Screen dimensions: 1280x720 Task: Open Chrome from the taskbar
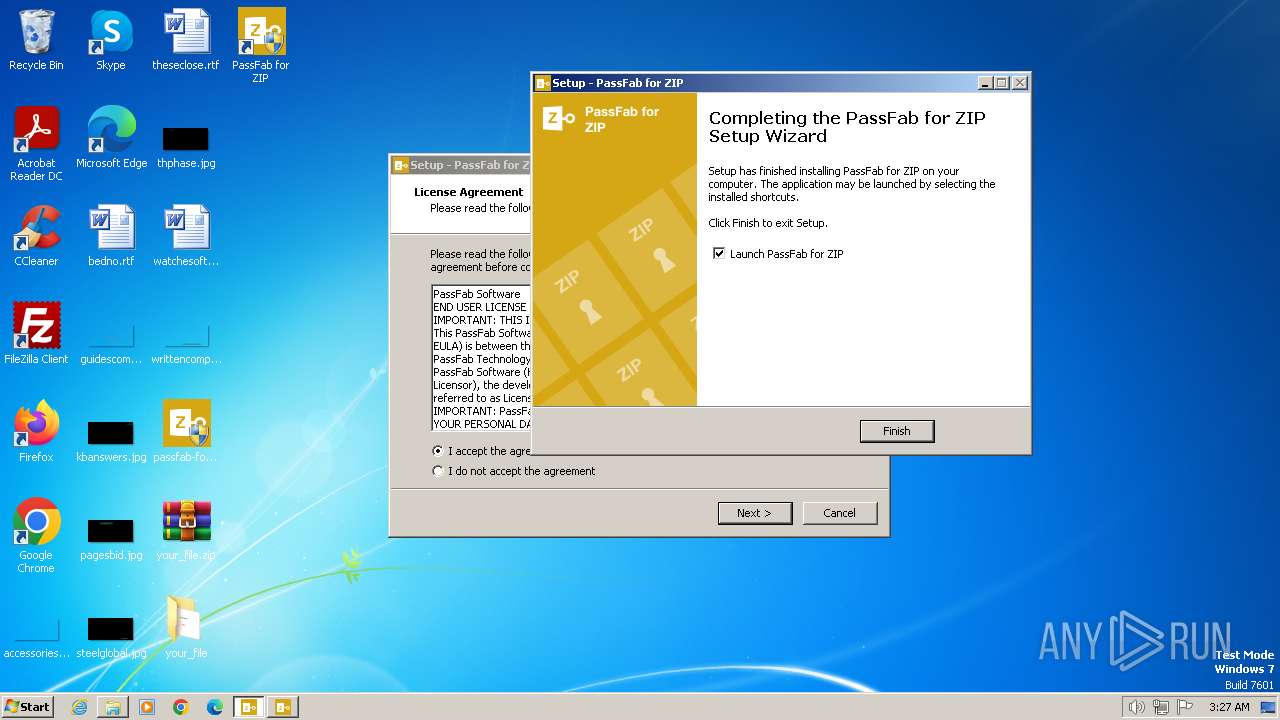181,707
